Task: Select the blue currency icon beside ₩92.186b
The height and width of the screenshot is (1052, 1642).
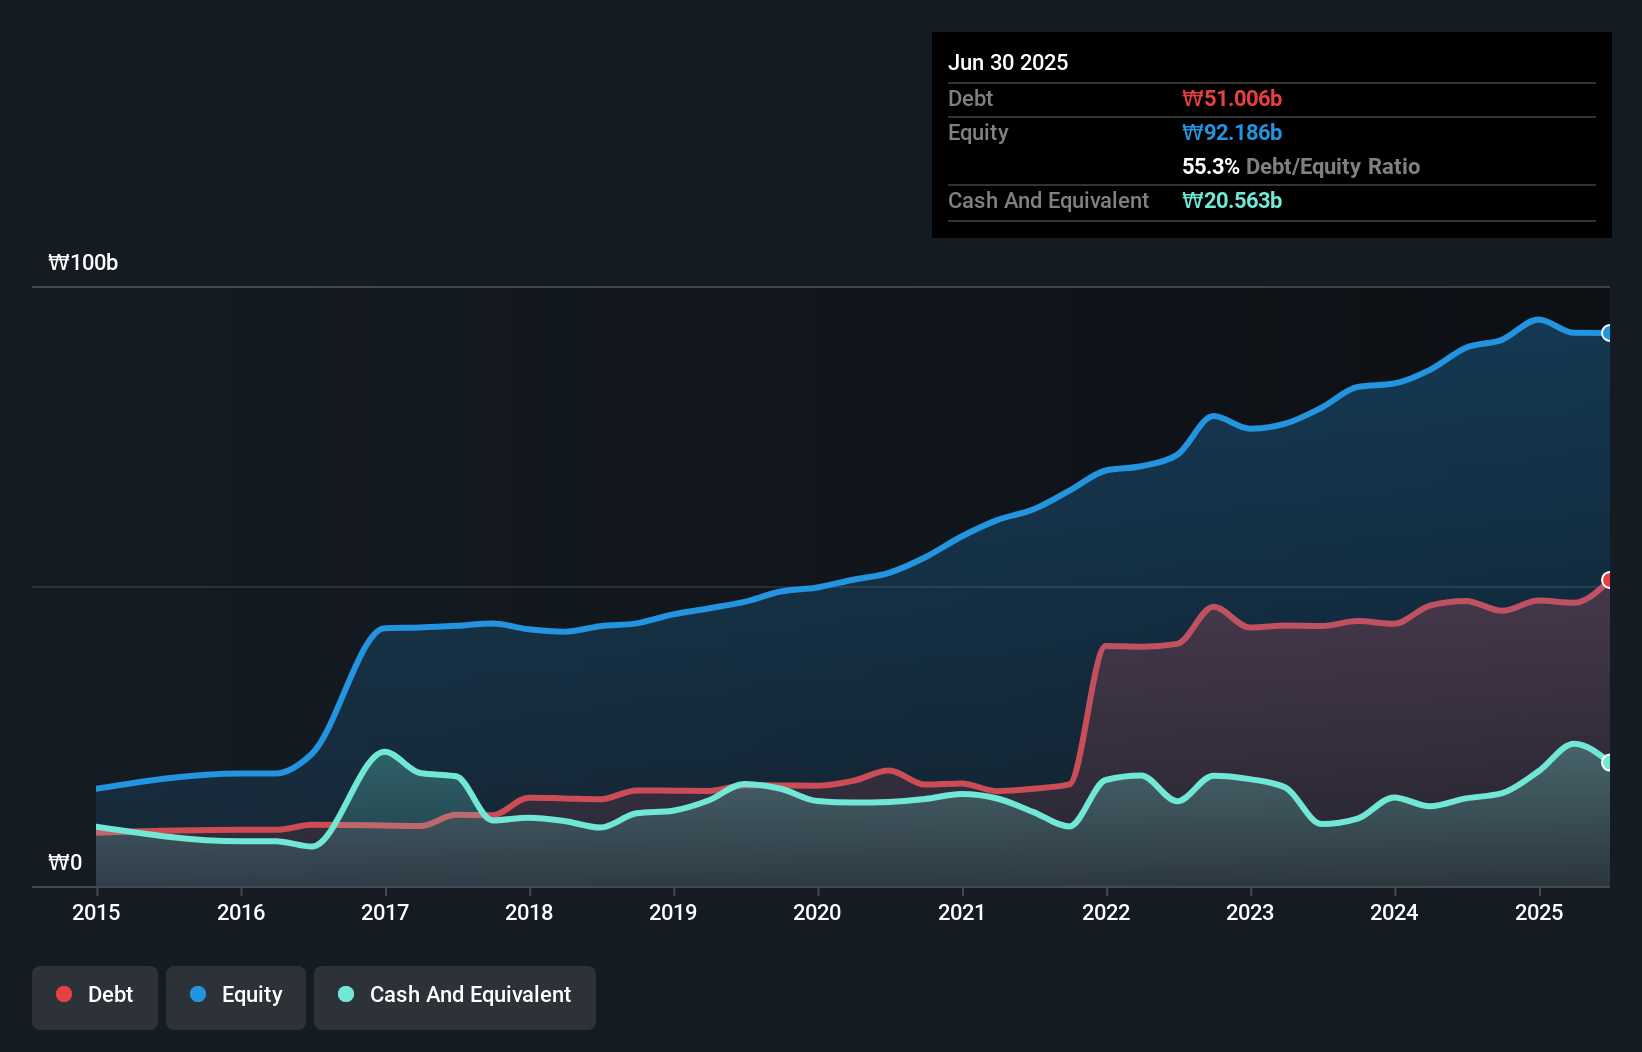Action: point(1191,132)
